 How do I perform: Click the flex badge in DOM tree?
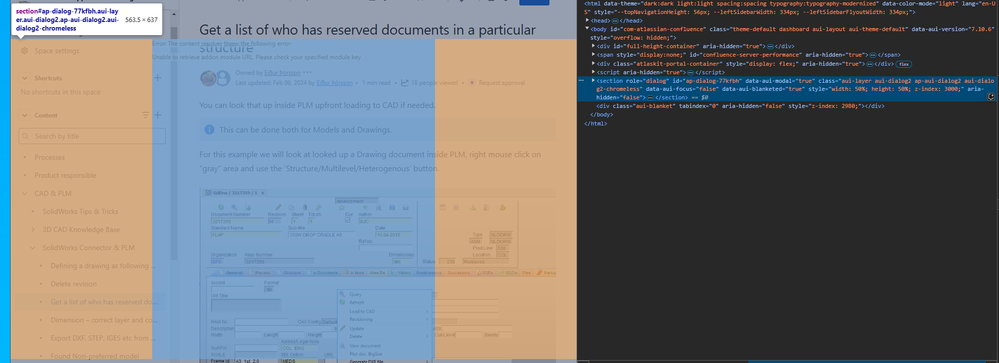pos(903,64)
